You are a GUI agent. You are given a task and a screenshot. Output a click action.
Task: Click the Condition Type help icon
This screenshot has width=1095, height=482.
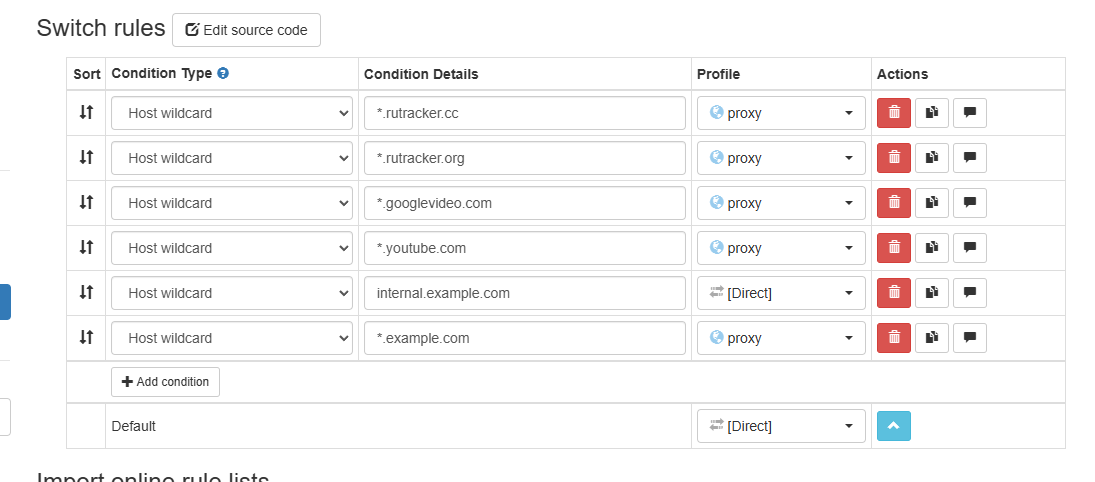point(223,73)
